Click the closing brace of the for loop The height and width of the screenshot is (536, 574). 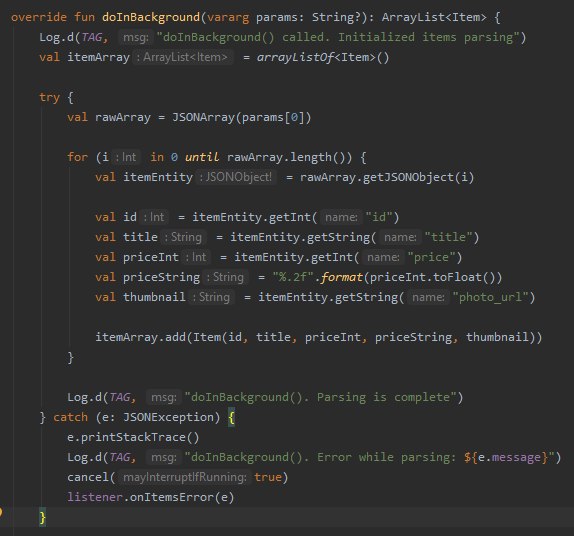point(71,357)
